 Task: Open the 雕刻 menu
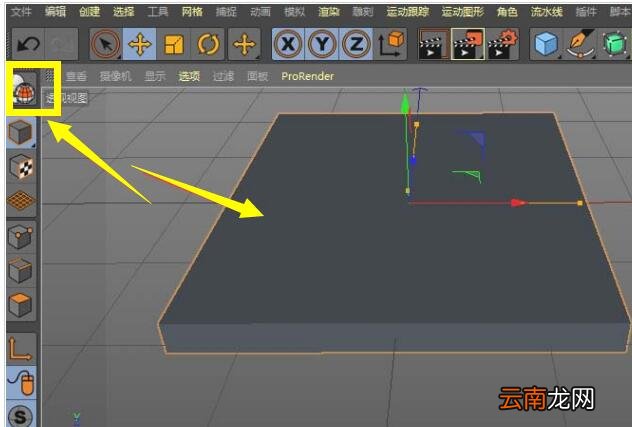[363, 12]
